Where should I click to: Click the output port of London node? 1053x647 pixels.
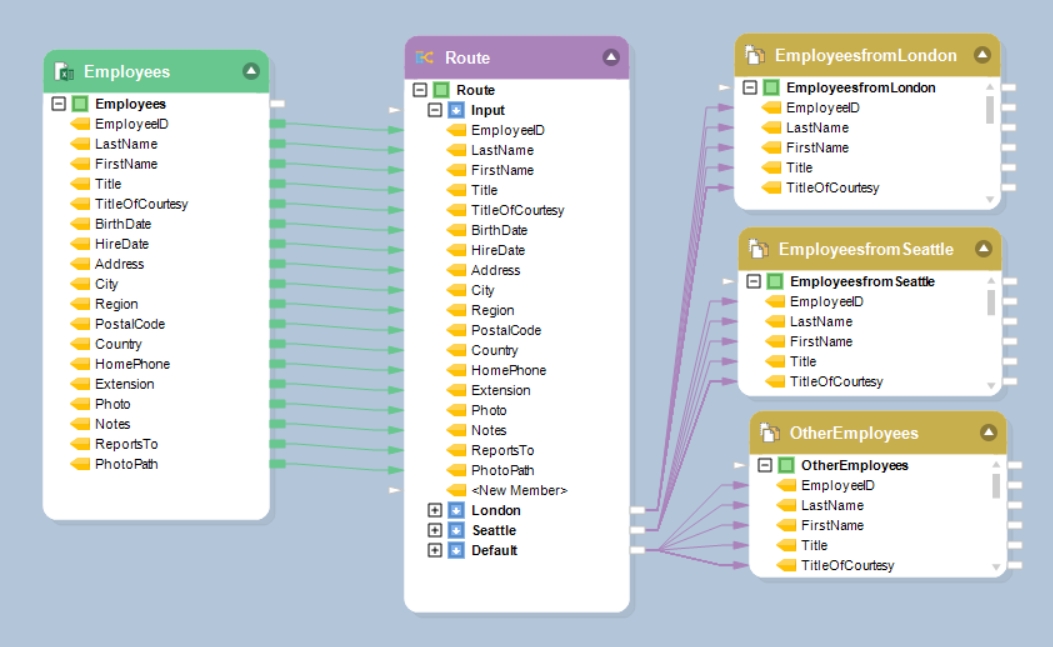click(637, 510)
